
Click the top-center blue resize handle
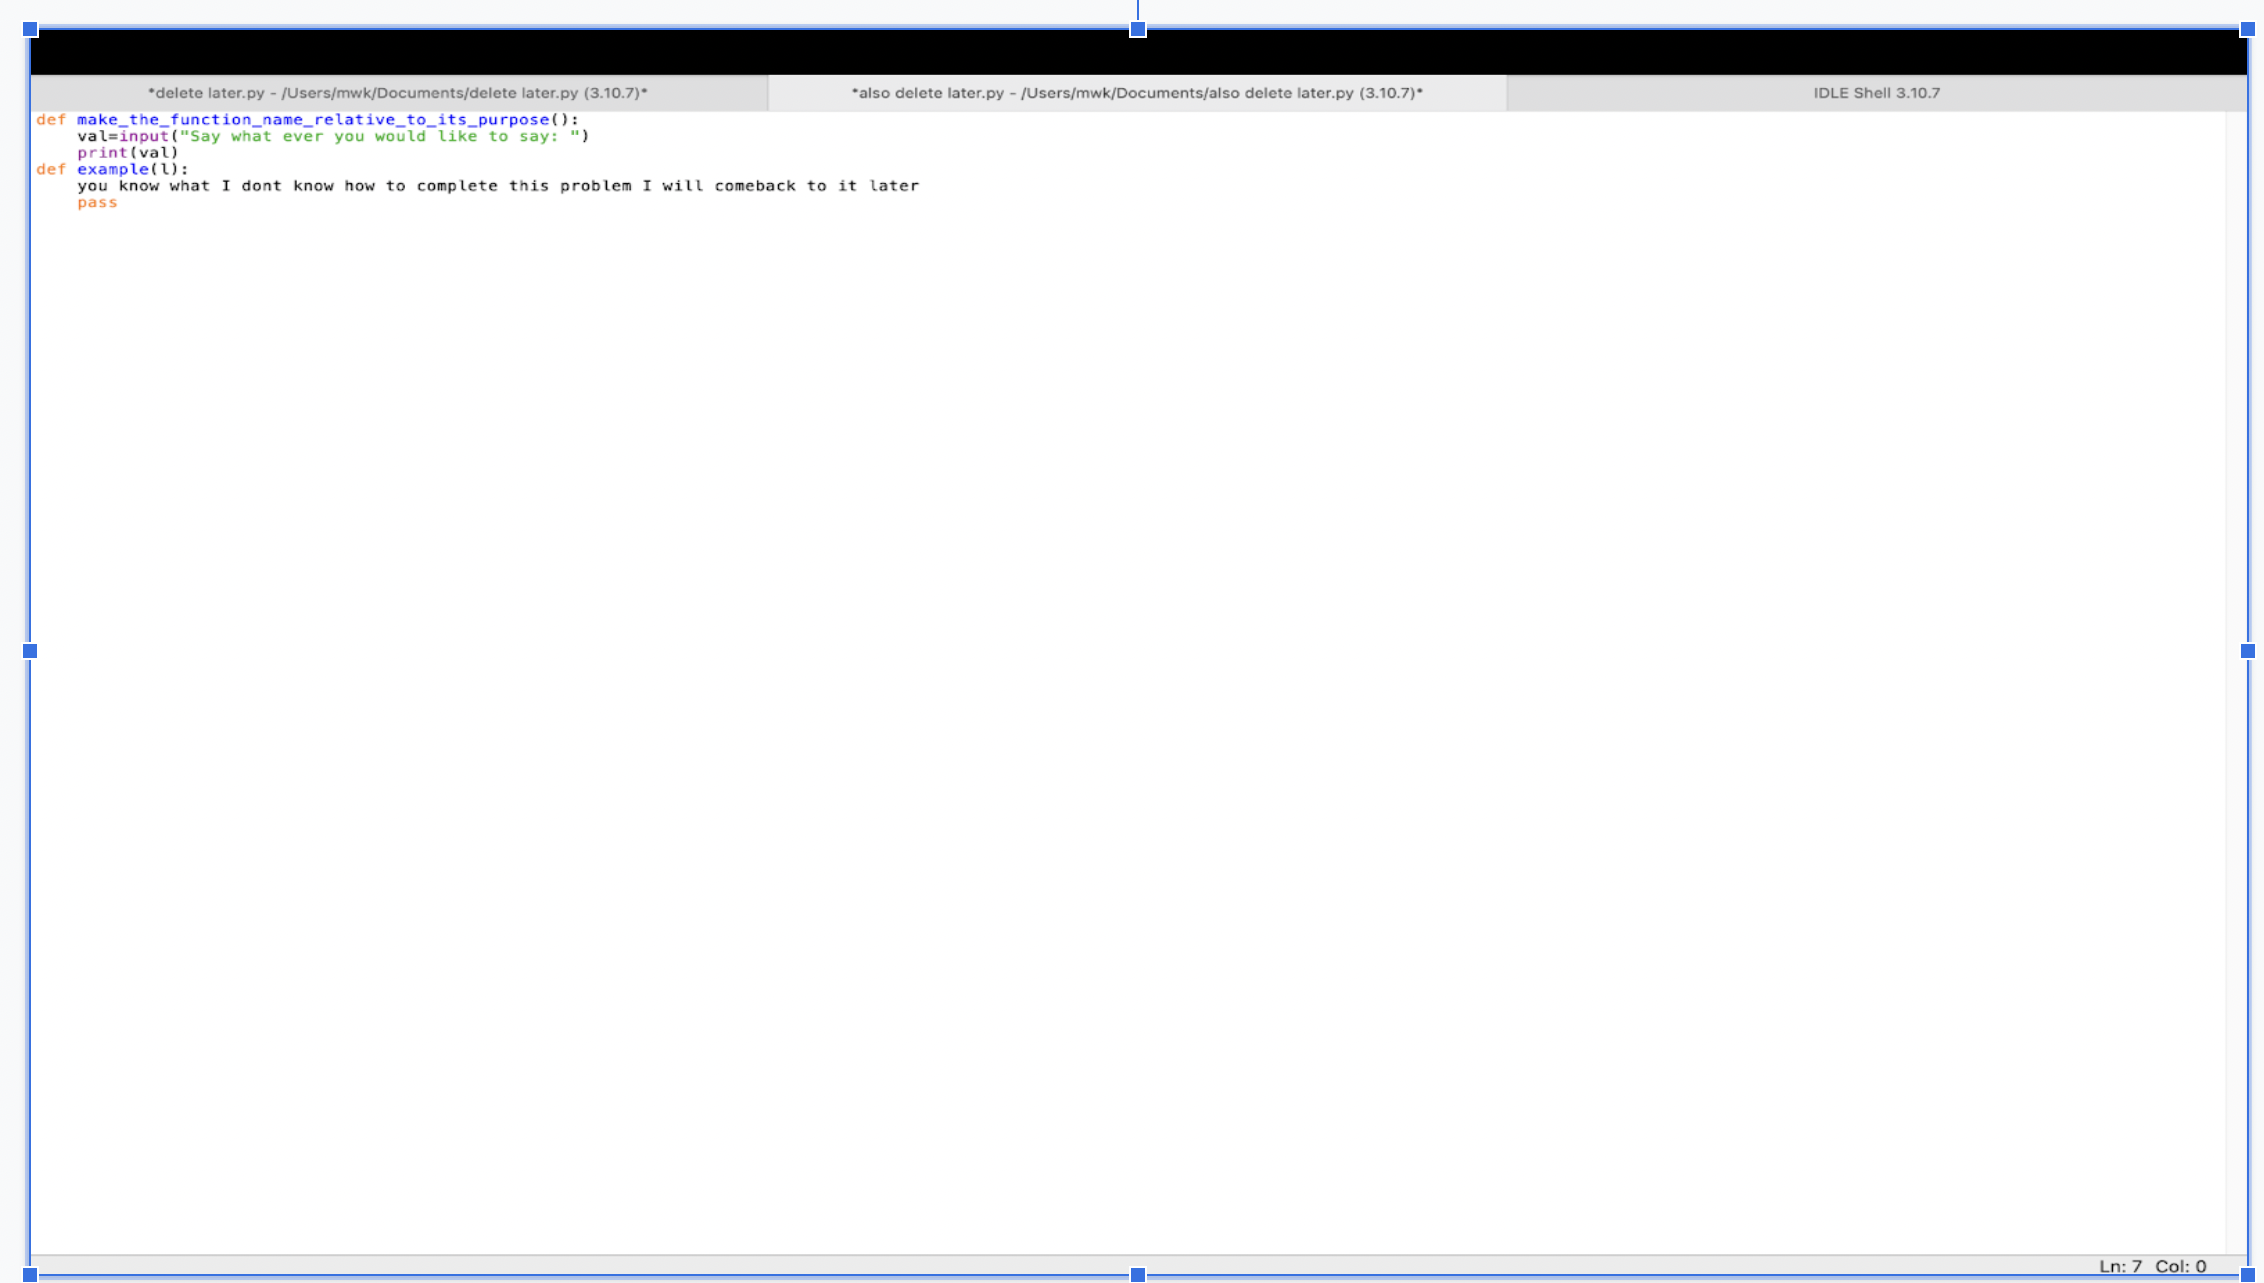coord(1137,28)
